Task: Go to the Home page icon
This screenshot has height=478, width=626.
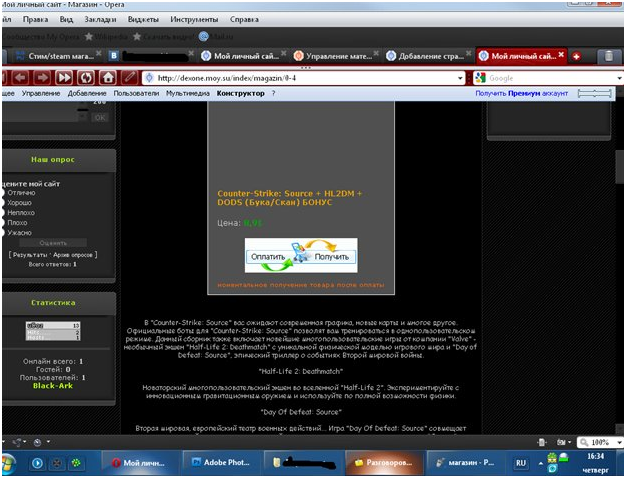Action: [107, 77]
